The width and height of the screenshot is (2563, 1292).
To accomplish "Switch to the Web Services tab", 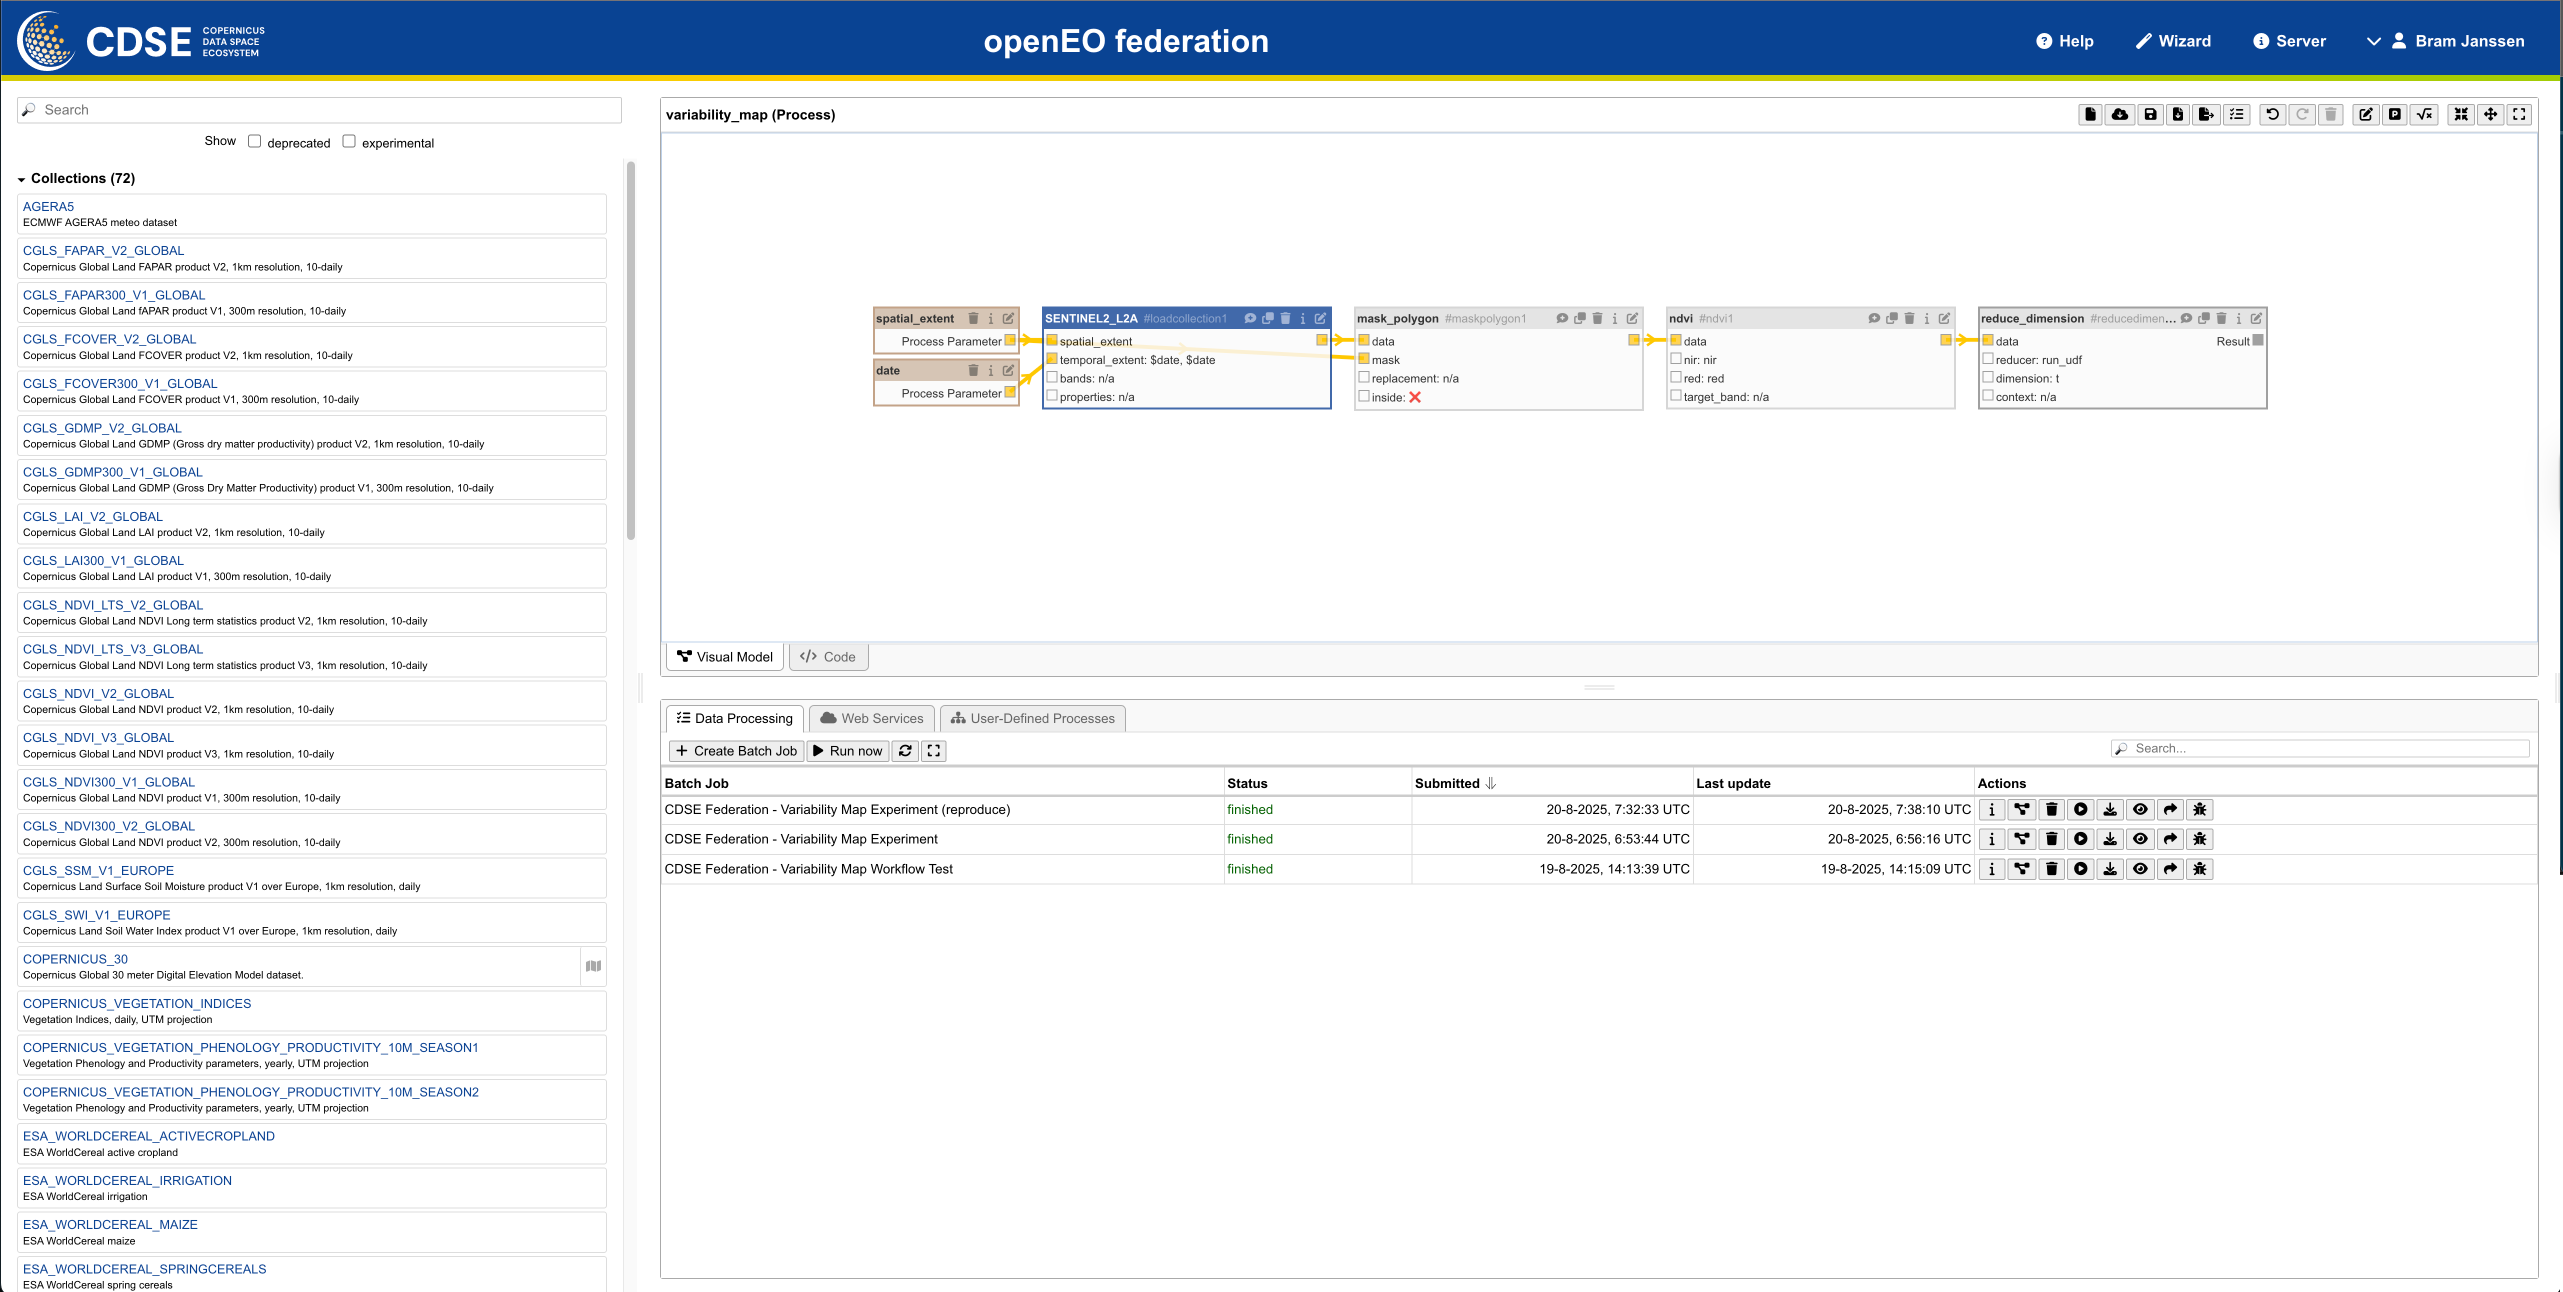I will tap(870, 718).
